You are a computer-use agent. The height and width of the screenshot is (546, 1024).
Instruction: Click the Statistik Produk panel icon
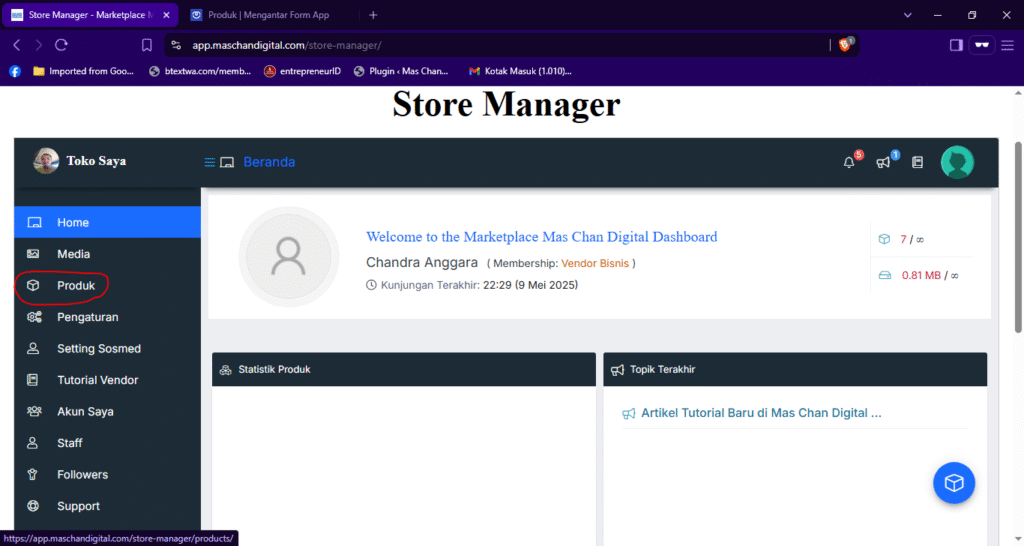click(x=225, y=370)
